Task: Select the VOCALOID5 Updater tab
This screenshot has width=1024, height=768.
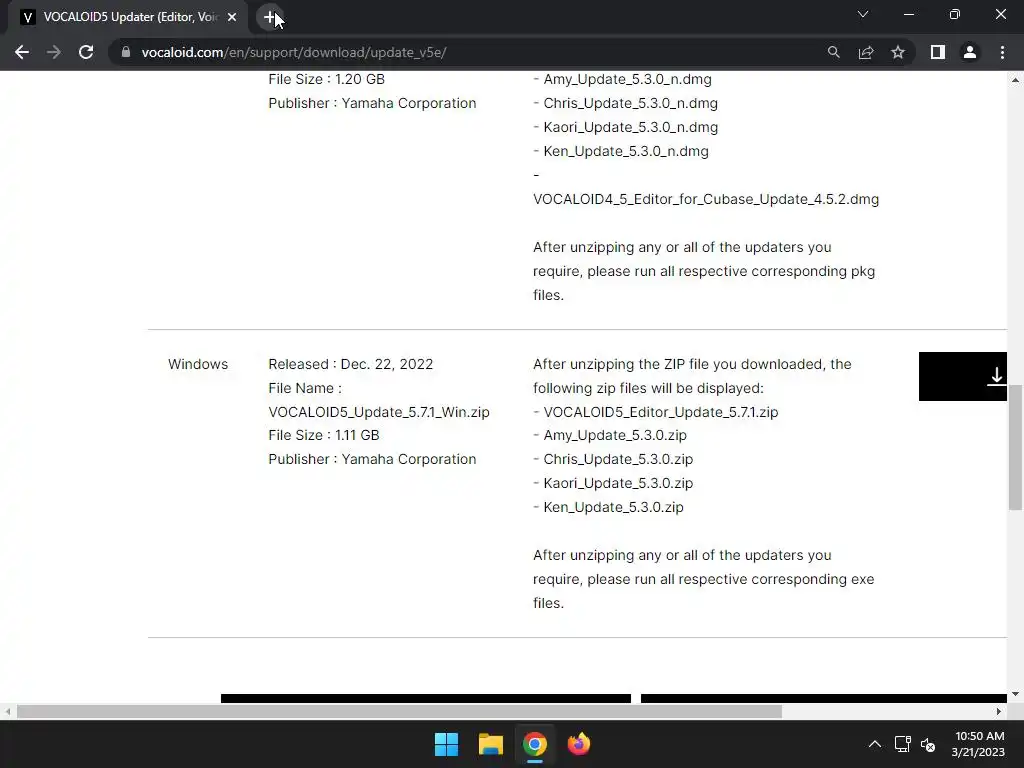Action: pyautogui.click(x=127, y=17)
